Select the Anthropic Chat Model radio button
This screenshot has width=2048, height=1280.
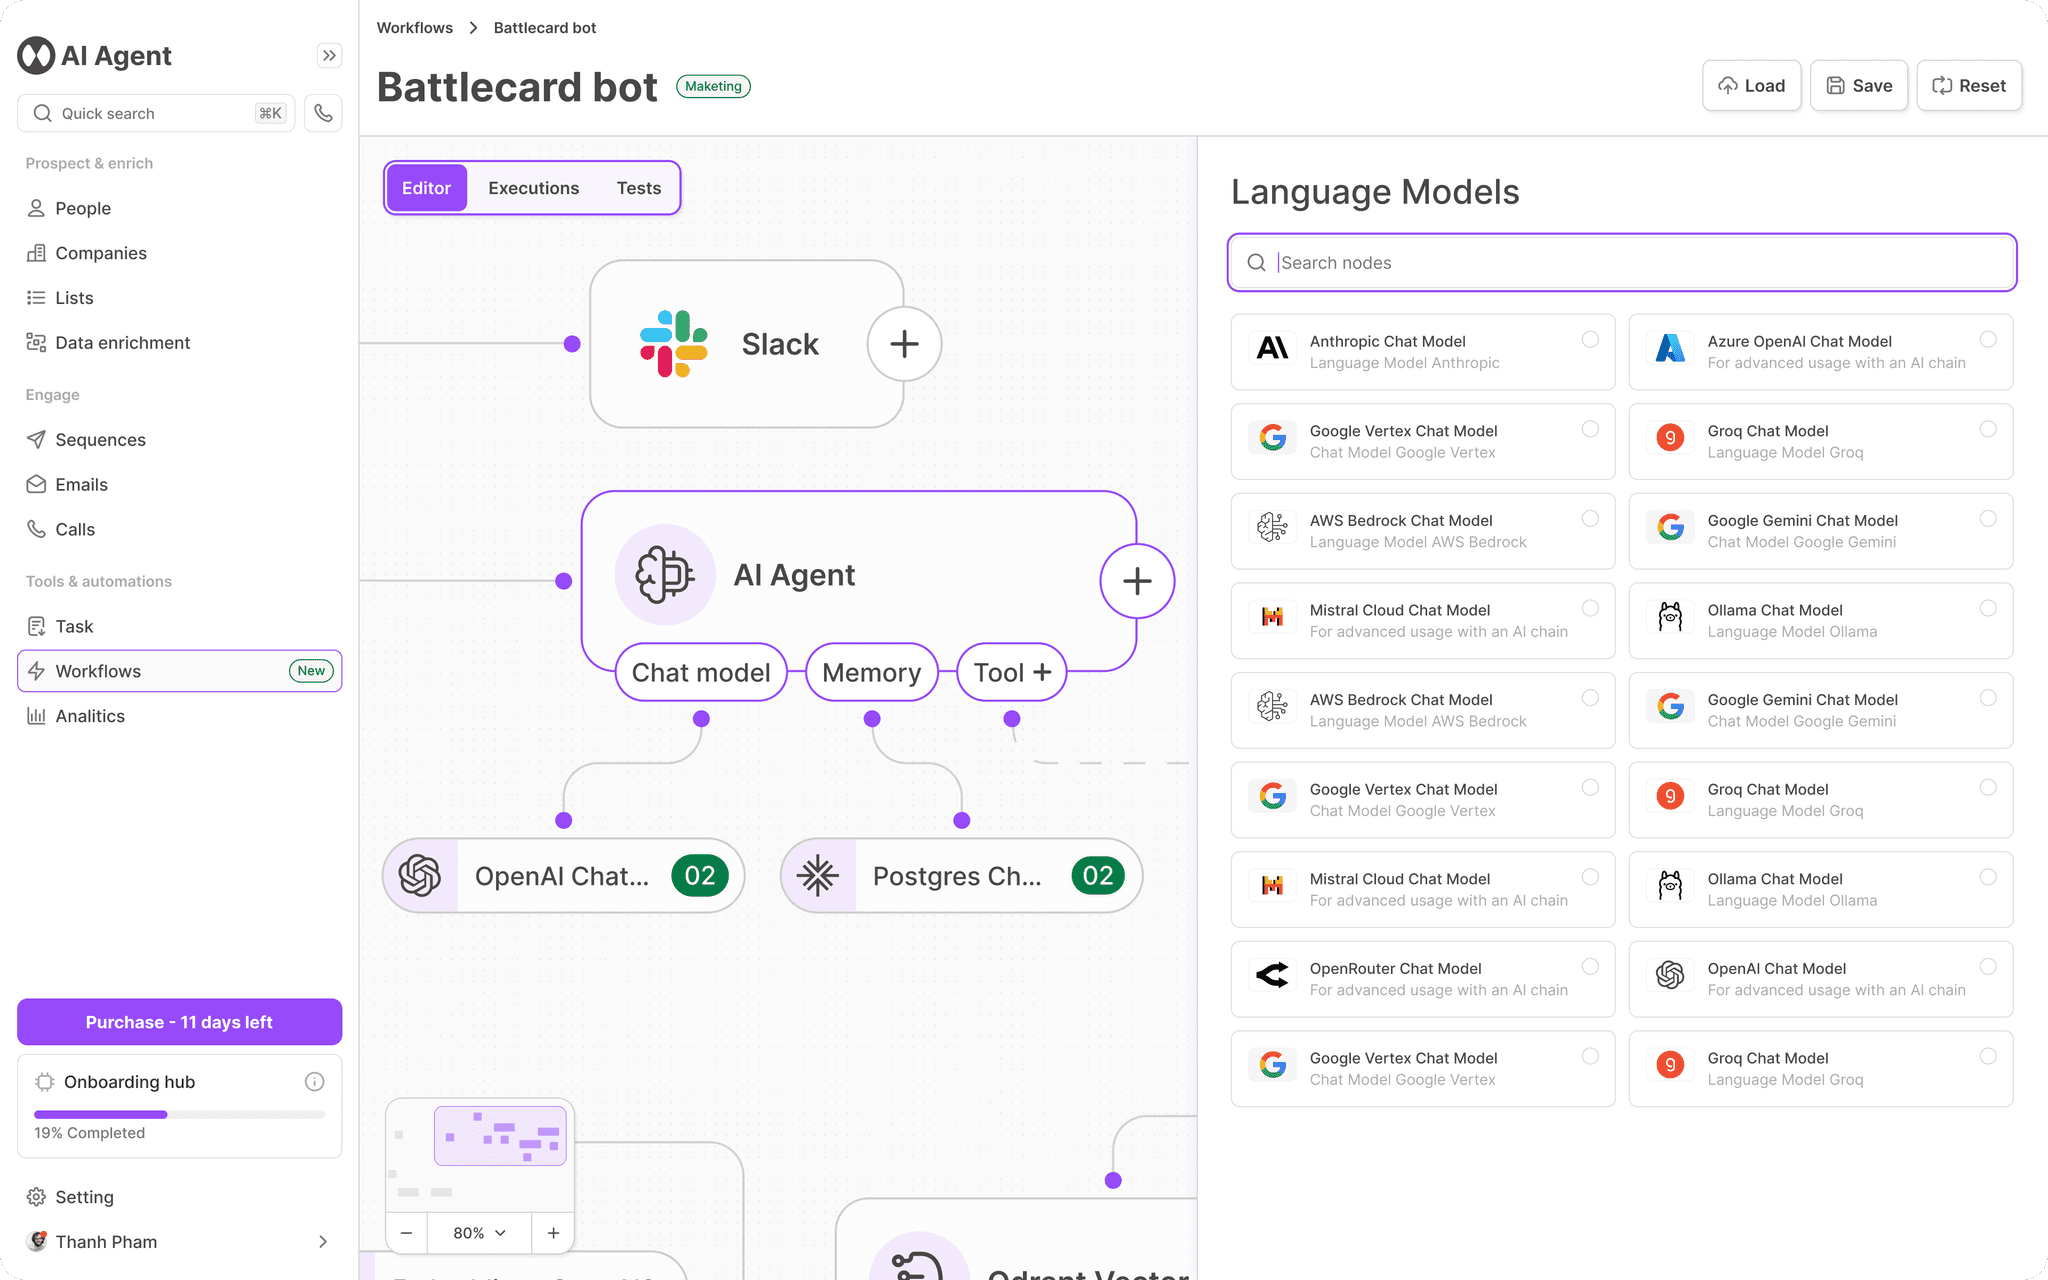(x=1590, y=340)
